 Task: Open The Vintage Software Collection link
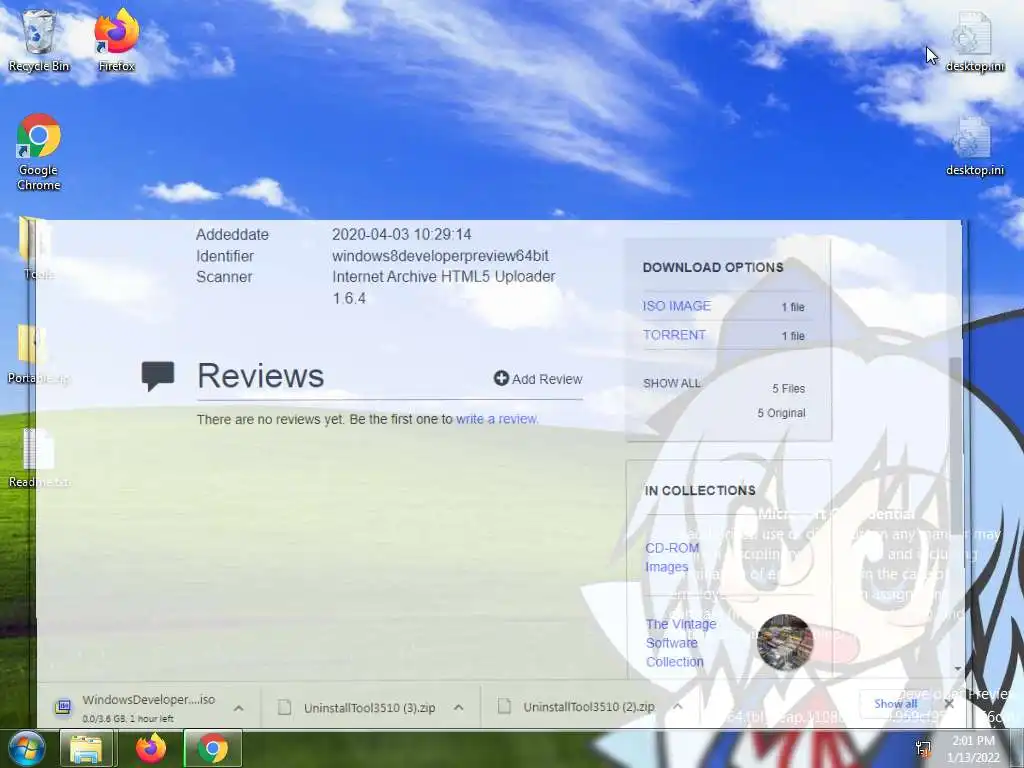pyautogui.click(x=680, y=643)
